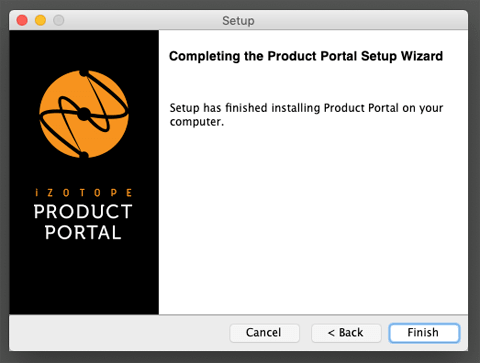Minimize the Setup window with yellow button
This screenshot has width=480, height=363.
[x=40, y=20]
